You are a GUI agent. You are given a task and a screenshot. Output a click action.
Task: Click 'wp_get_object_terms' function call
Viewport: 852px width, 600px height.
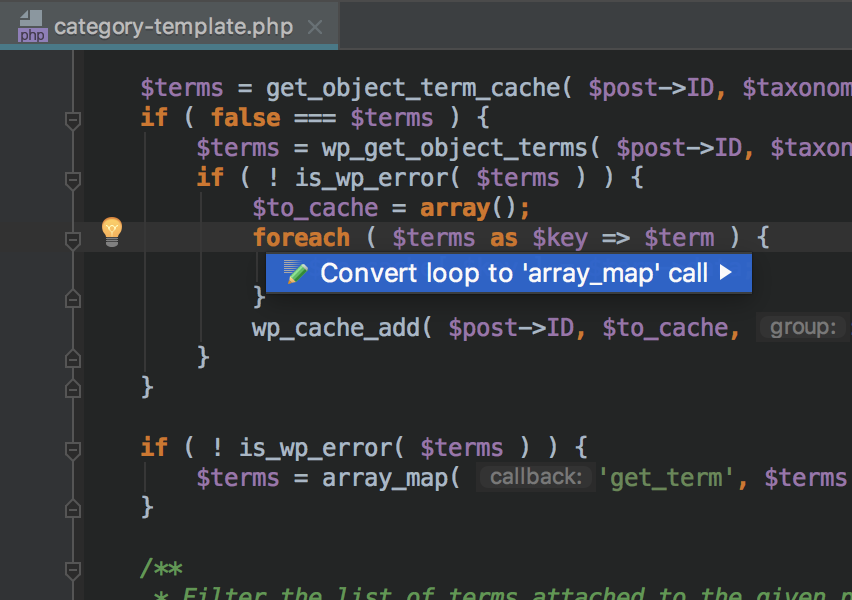pyautogui.click(x=454, y=148)
